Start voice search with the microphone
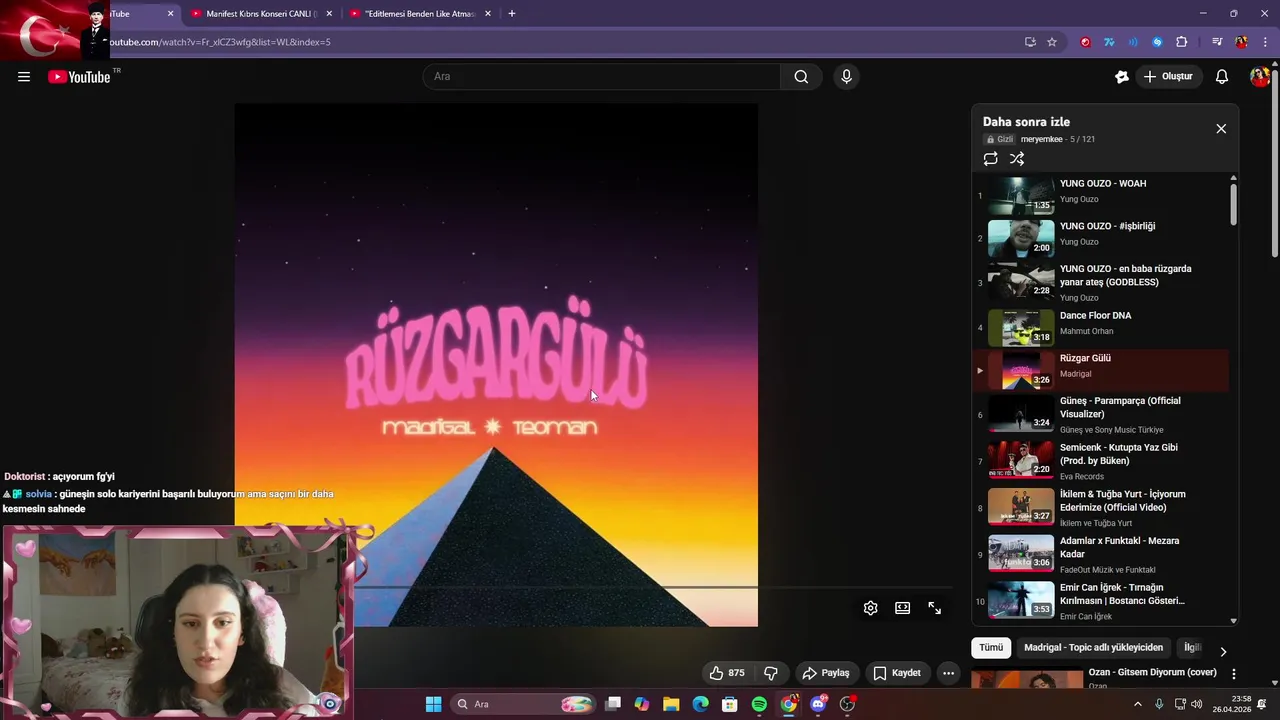The width and height of the screenshot is (1280, 720). (846, 77)
